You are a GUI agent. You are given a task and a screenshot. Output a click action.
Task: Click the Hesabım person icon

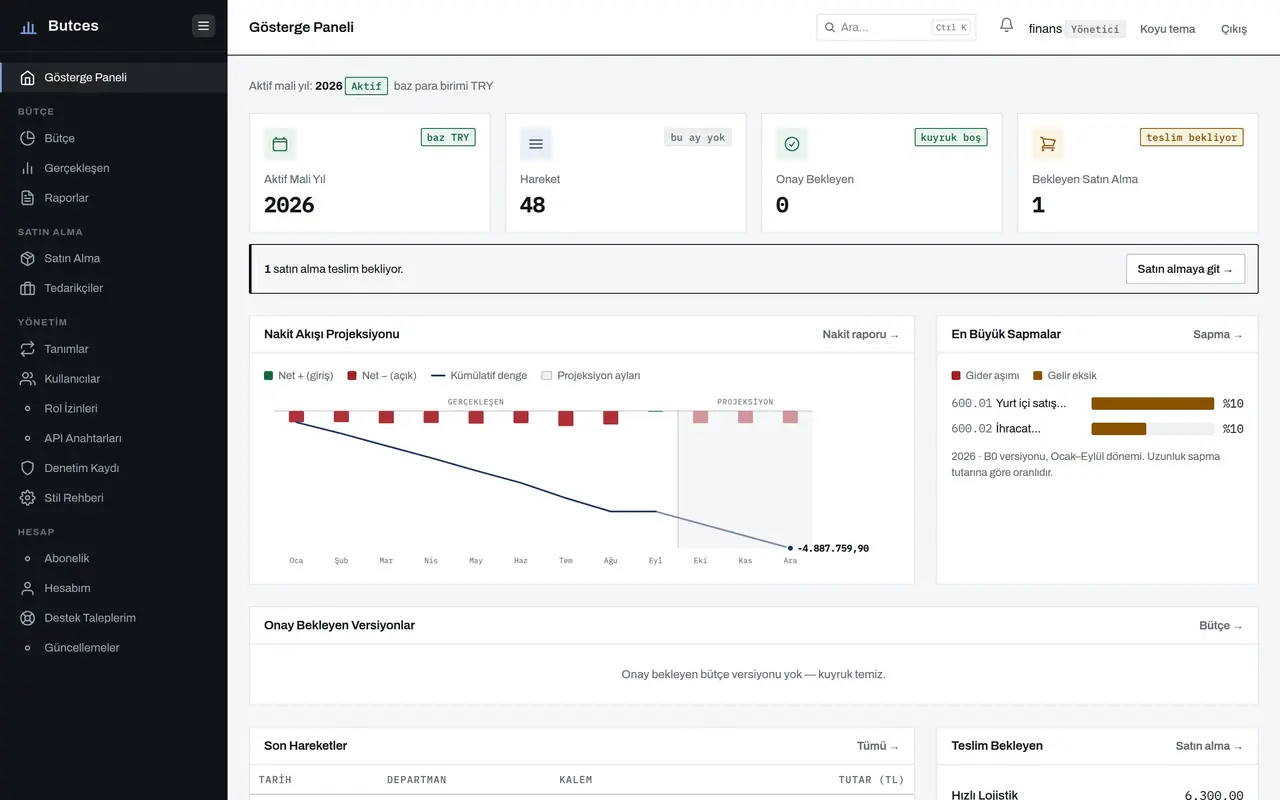click(x=28, y=588)
